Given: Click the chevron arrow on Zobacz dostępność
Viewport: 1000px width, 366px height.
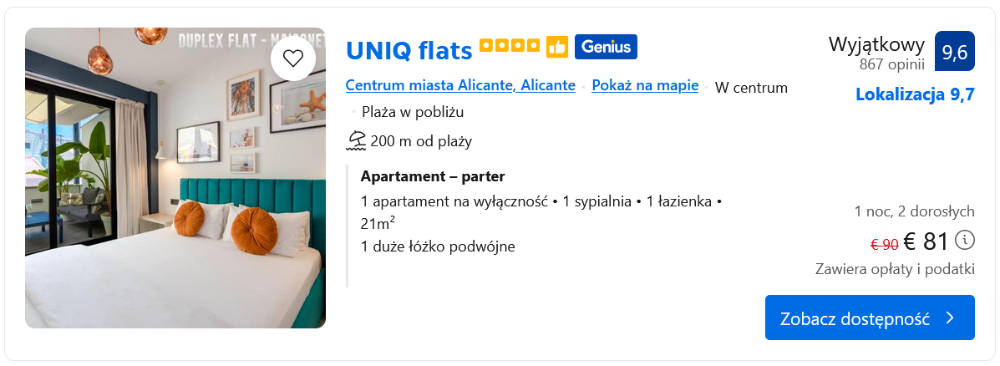Looking at the screenshot, I should point(950,318).
